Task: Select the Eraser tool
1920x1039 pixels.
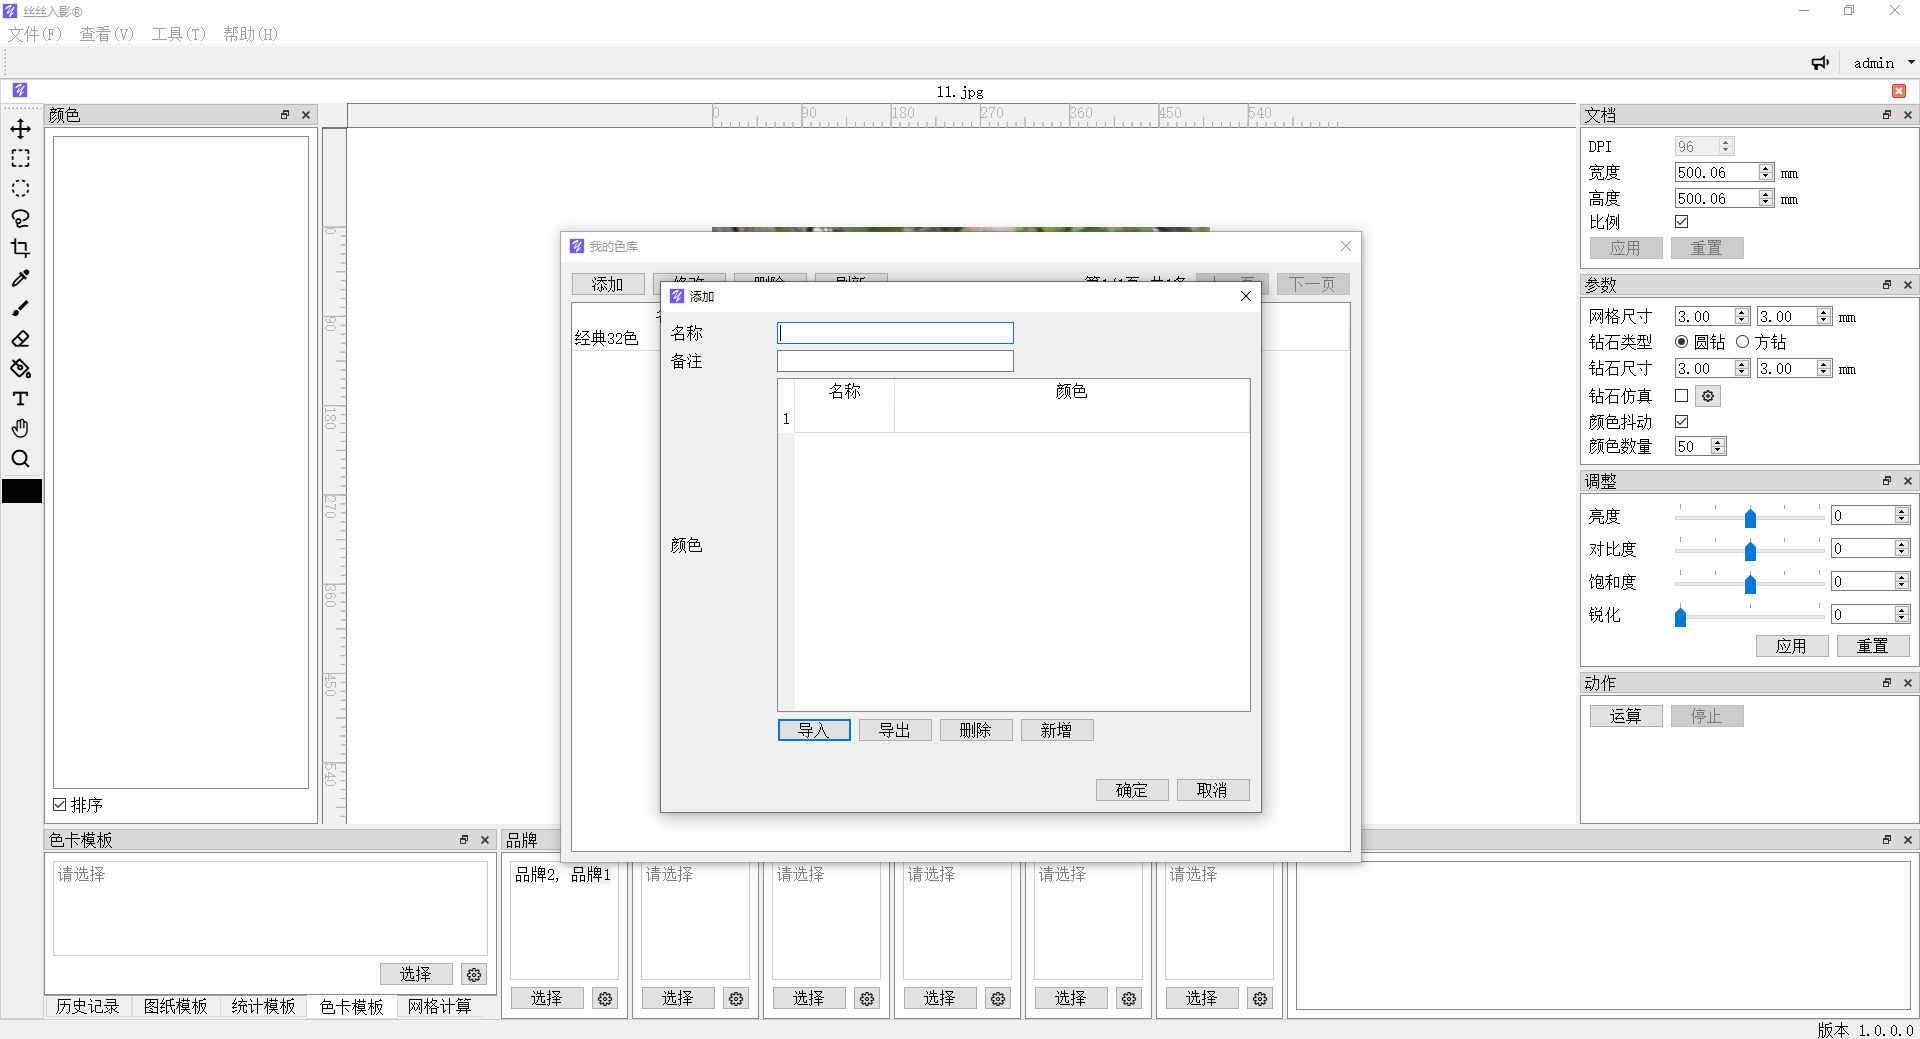Action: click(20, 339)
